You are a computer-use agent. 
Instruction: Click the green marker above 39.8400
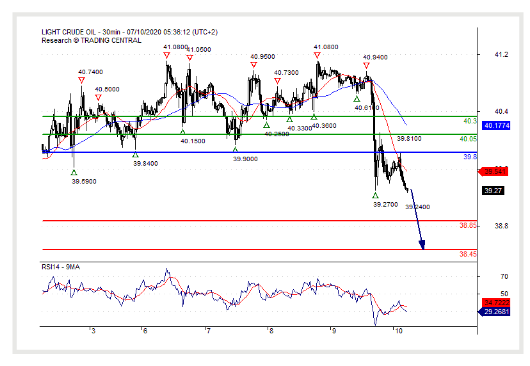click(136, 155)
